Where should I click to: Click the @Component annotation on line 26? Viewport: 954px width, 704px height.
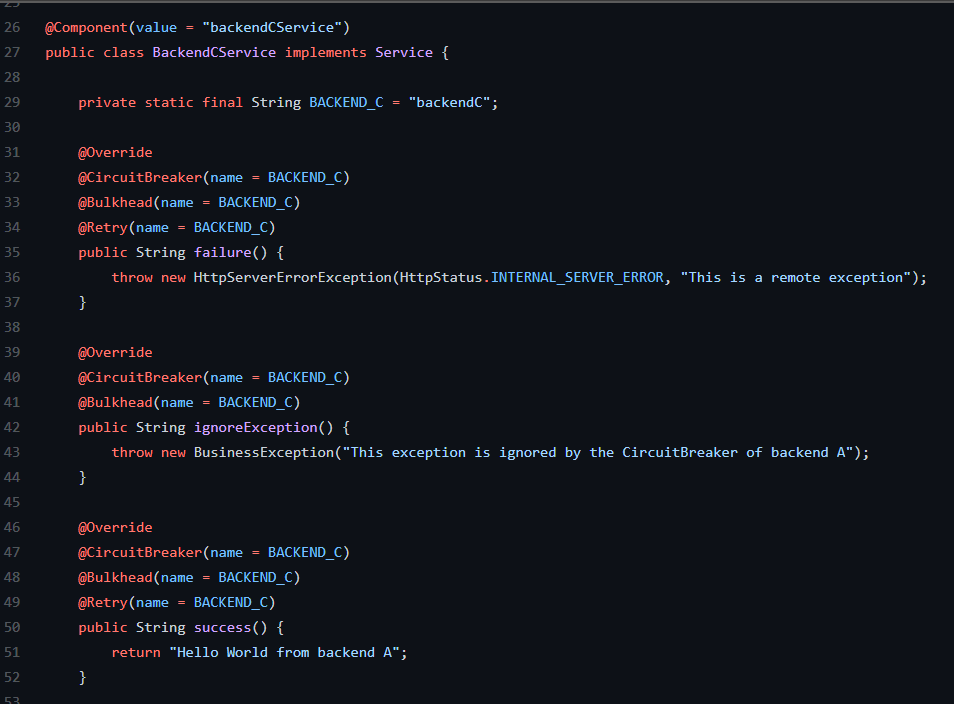click(x=85, y=27)
